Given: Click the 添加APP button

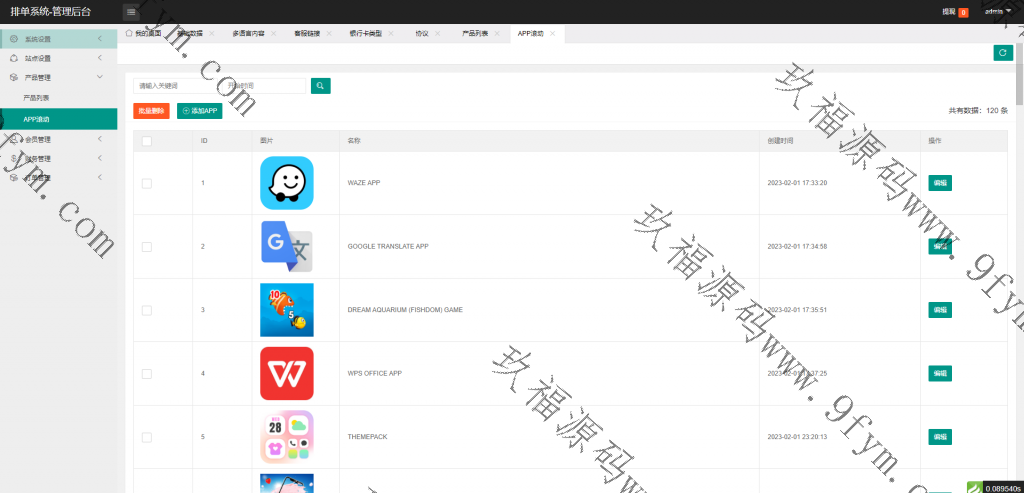Looking at the screenshot, I should click(200, 111).
